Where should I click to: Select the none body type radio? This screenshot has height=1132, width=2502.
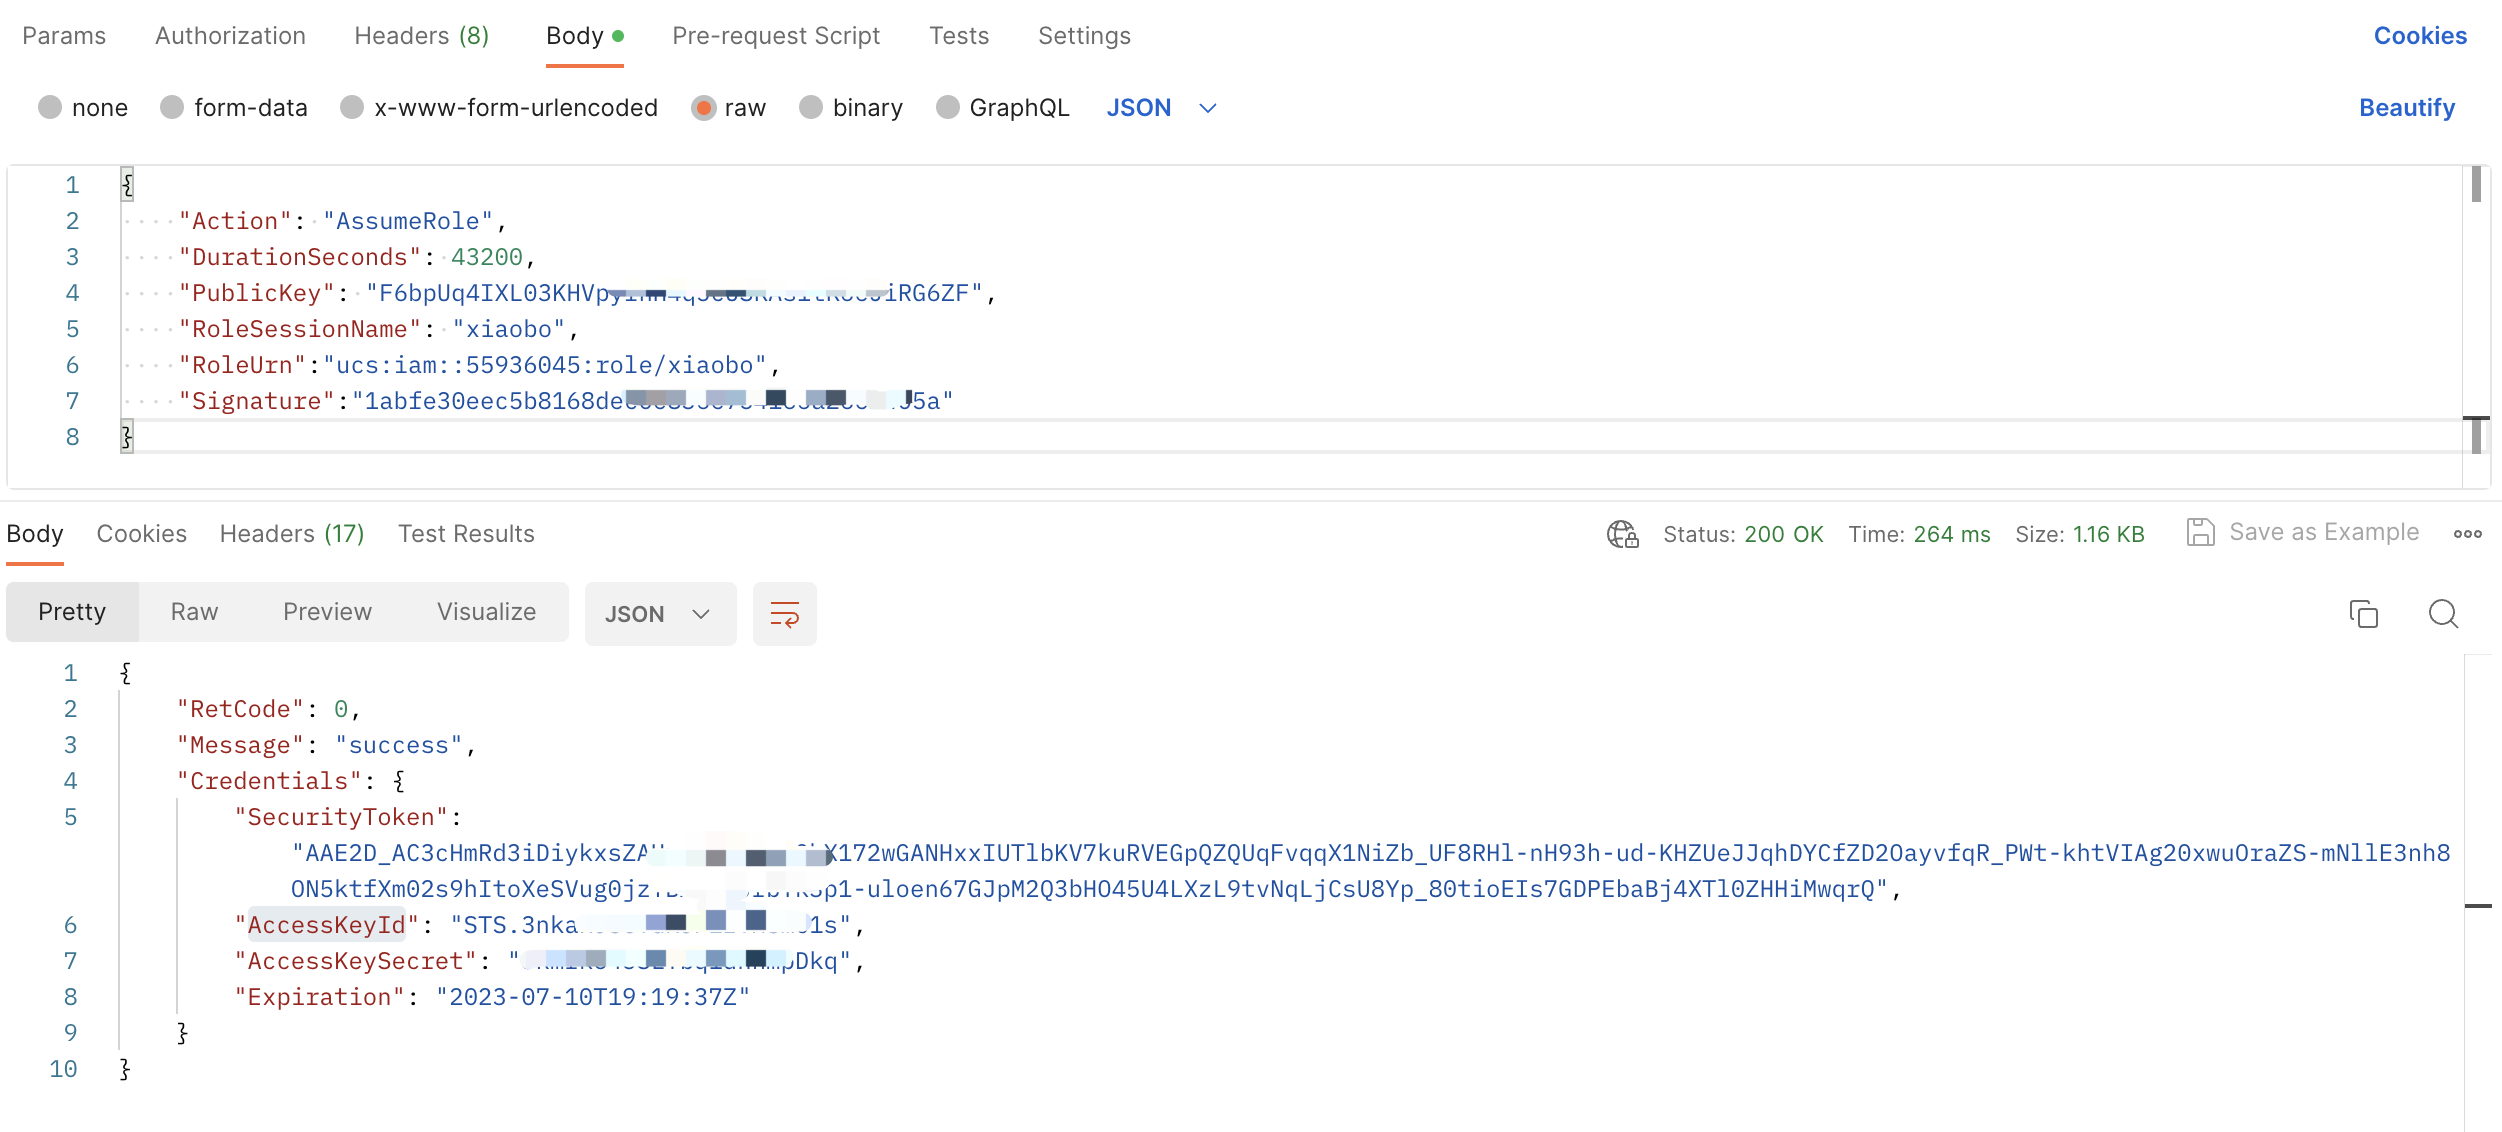[50, 108]
